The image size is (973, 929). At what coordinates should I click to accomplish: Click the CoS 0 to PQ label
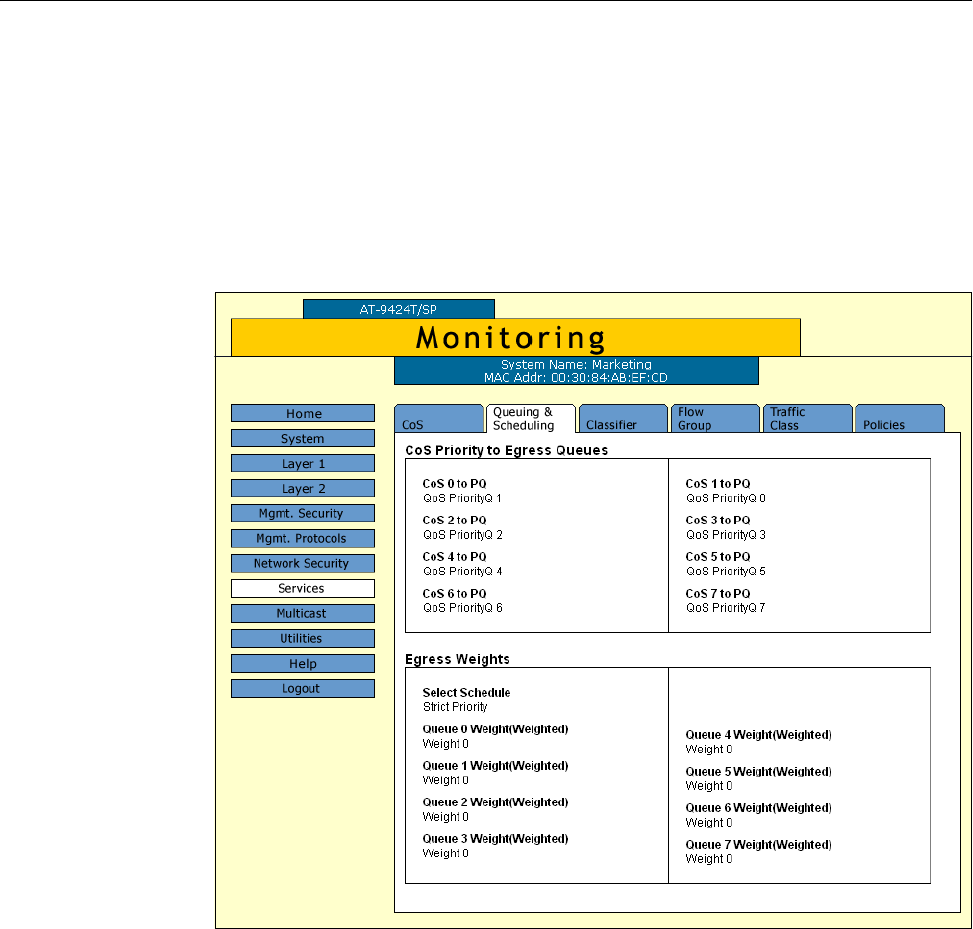(x=454, y=483)
